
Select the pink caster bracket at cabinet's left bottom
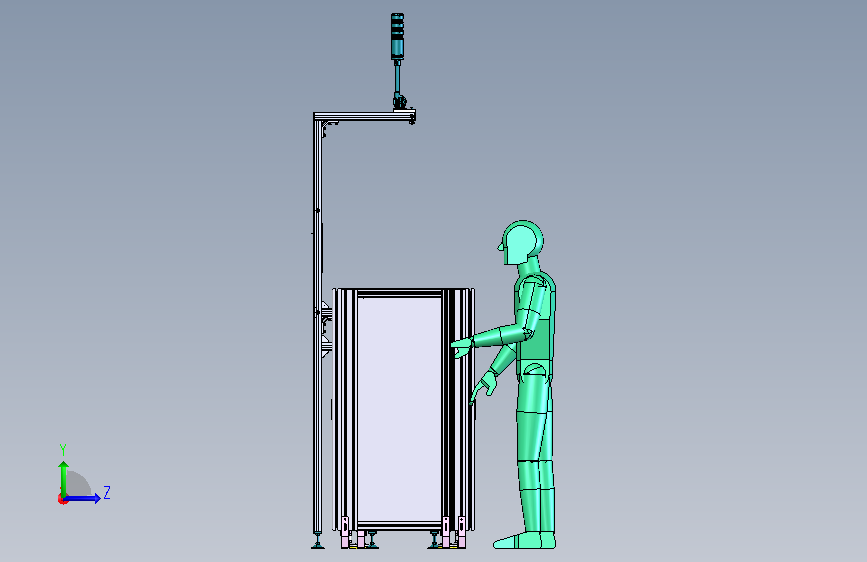point(345,532)
